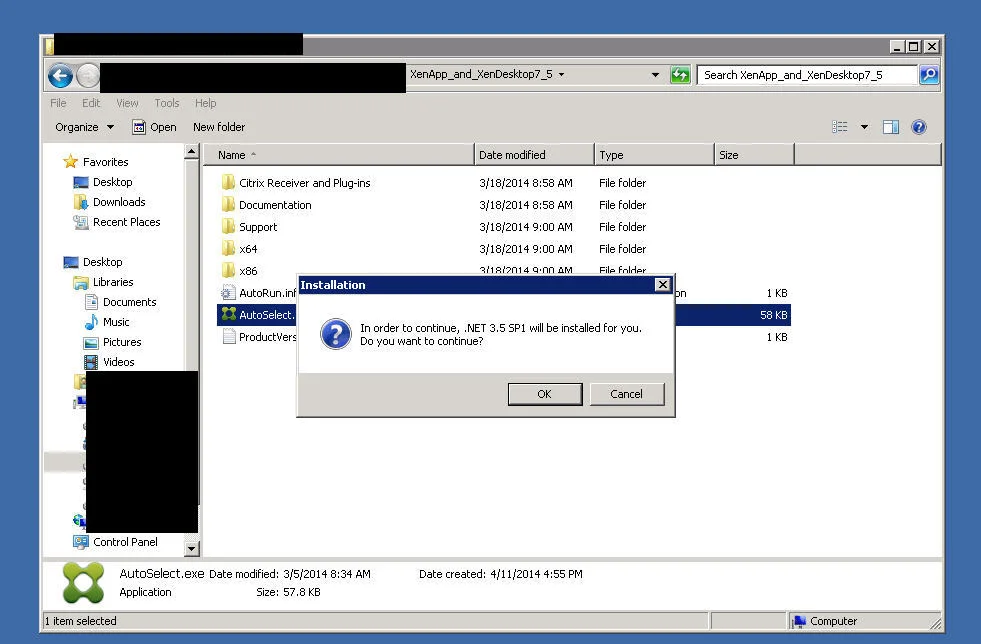Click navigation pane scroll up arrow

click(192, 152)
